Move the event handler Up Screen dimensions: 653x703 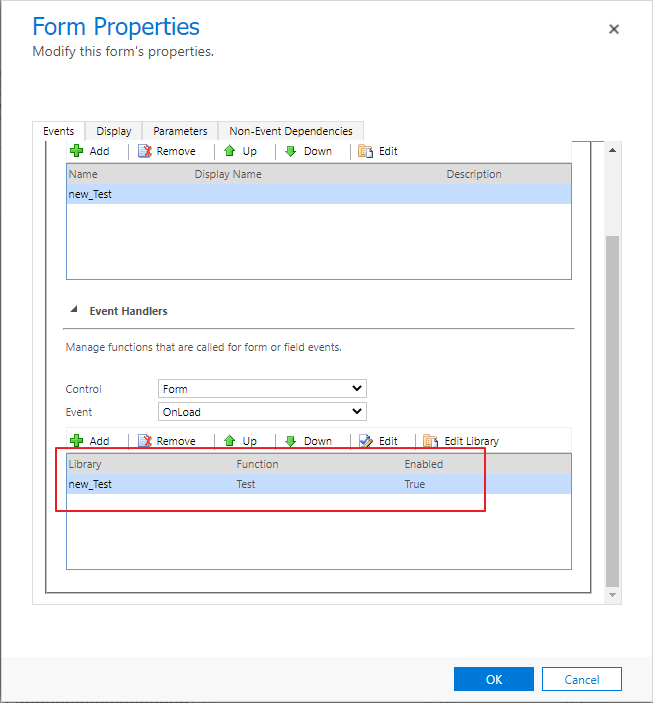(x=240, y=441)
